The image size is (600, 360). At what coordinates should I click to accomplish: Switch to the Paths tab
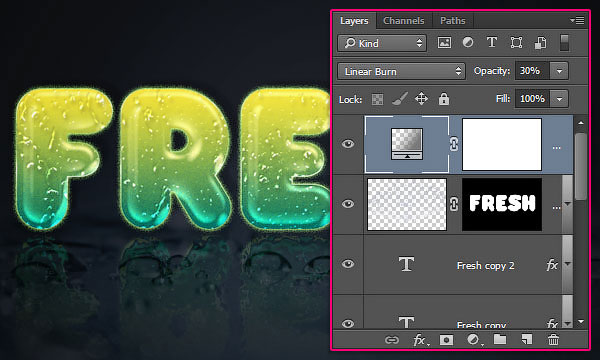click(453, 21)
